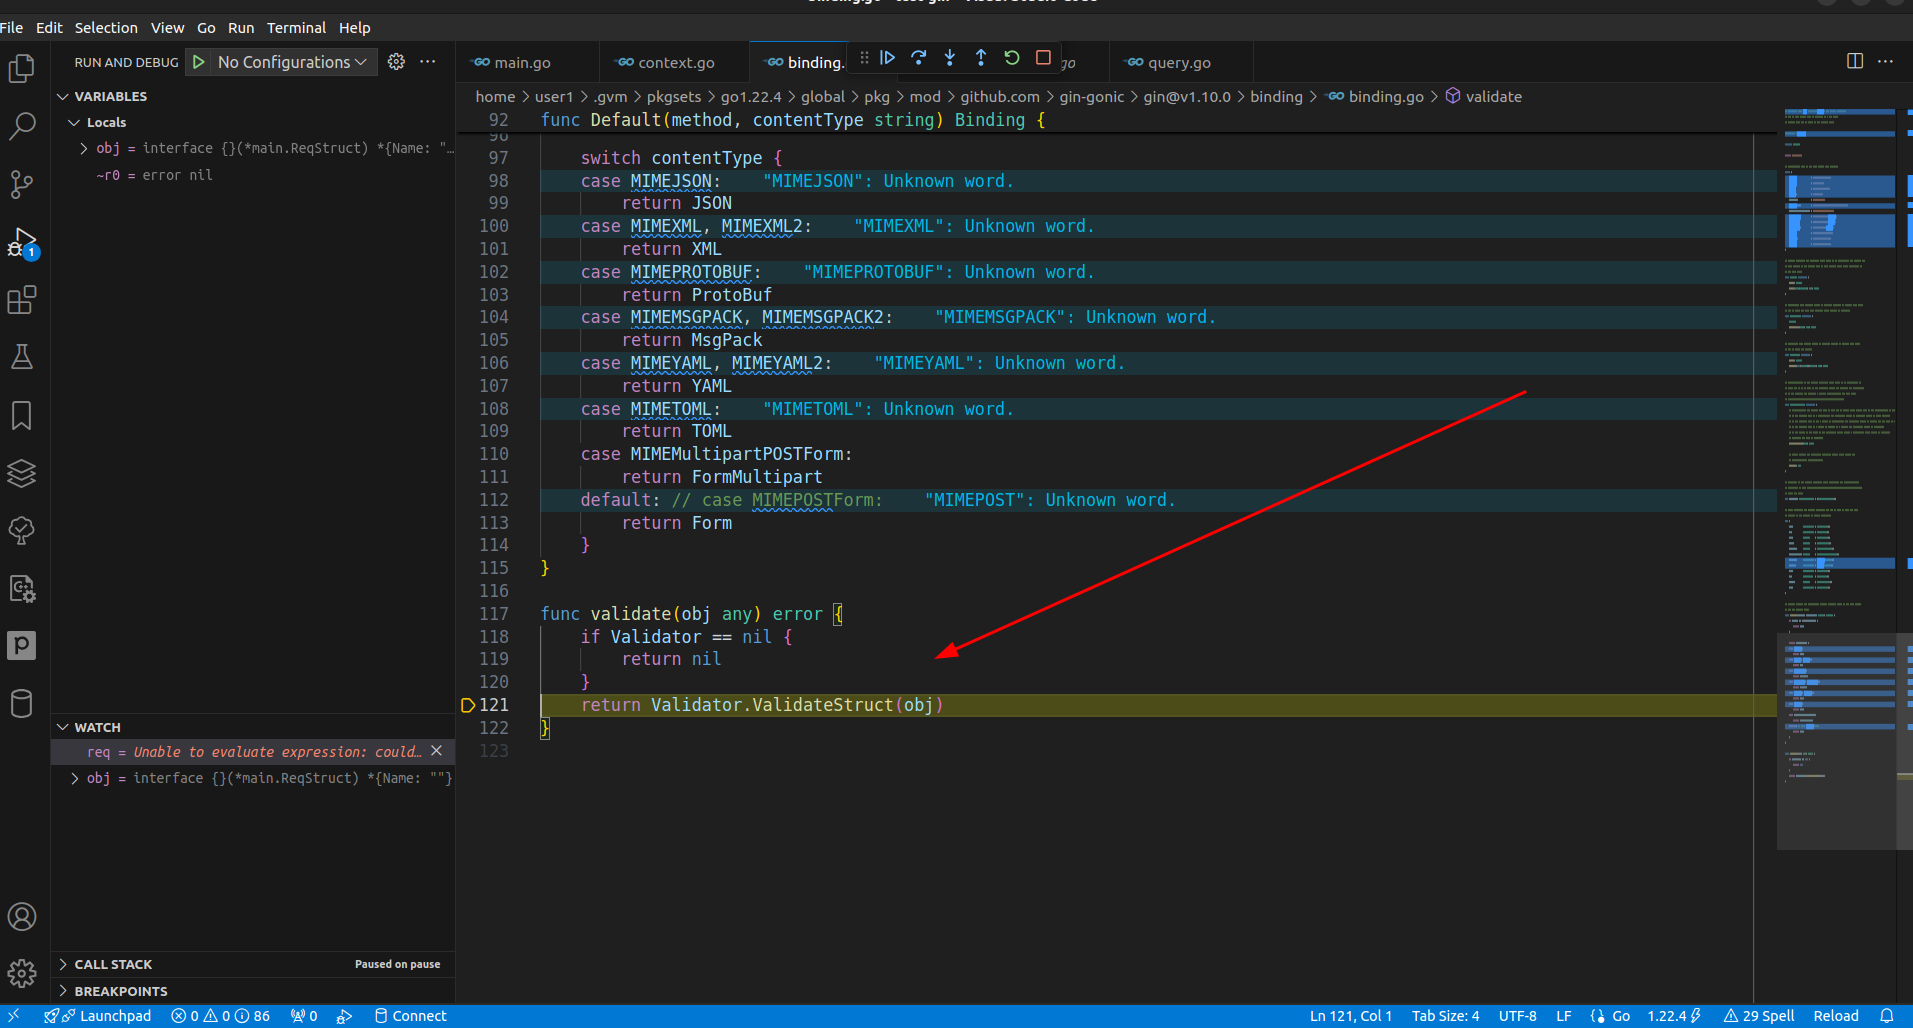Split the editor to the right
This screenshot has width=1913, height=1028.
(x=1855, y=61)
